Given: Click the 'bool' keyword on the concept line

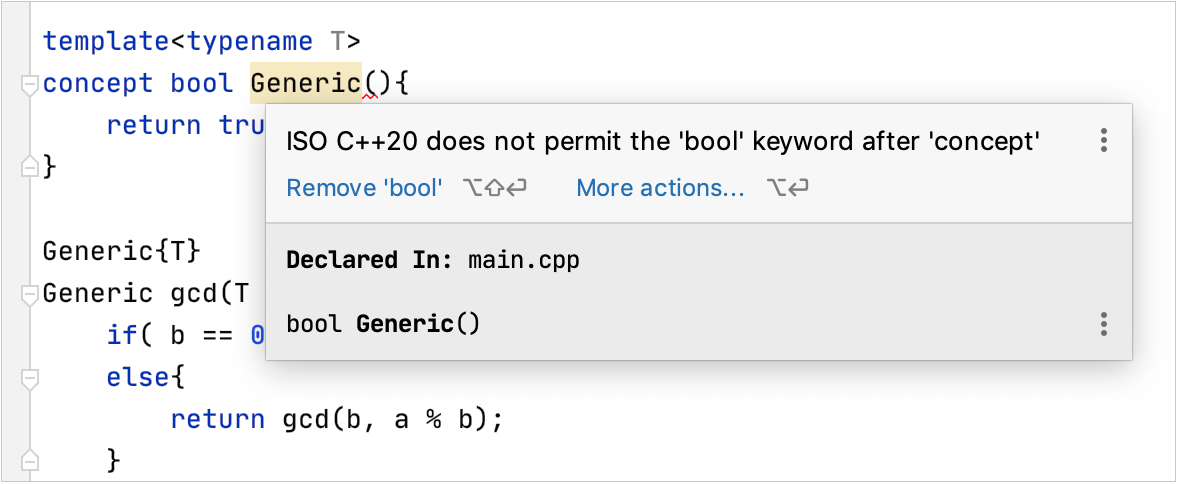Looking at the screenshot, I should 201,84.
